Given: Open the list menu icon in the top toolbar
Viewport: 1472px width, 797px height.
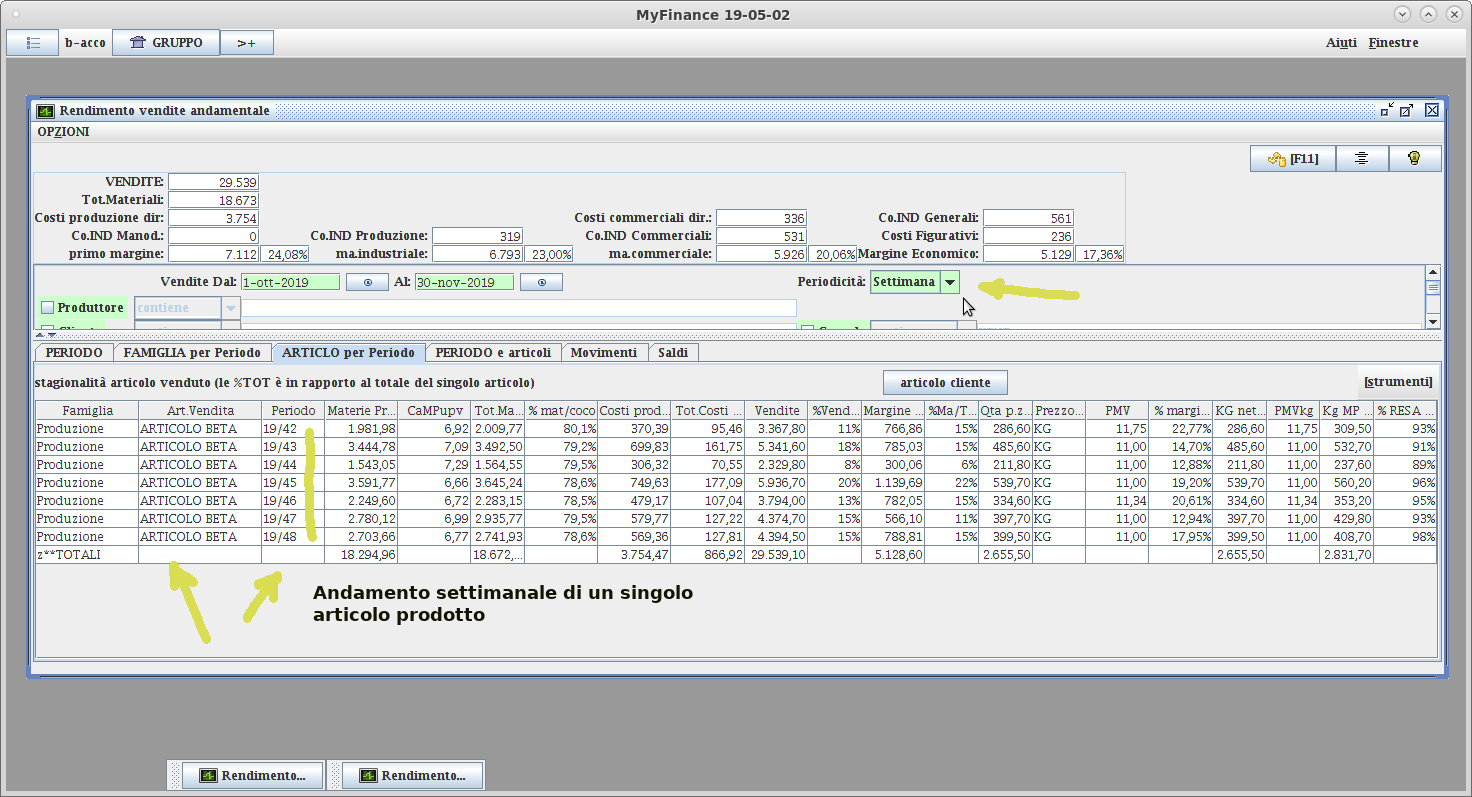Looking at the screenshot, I should pyautogui.click(x=33, y=43).
